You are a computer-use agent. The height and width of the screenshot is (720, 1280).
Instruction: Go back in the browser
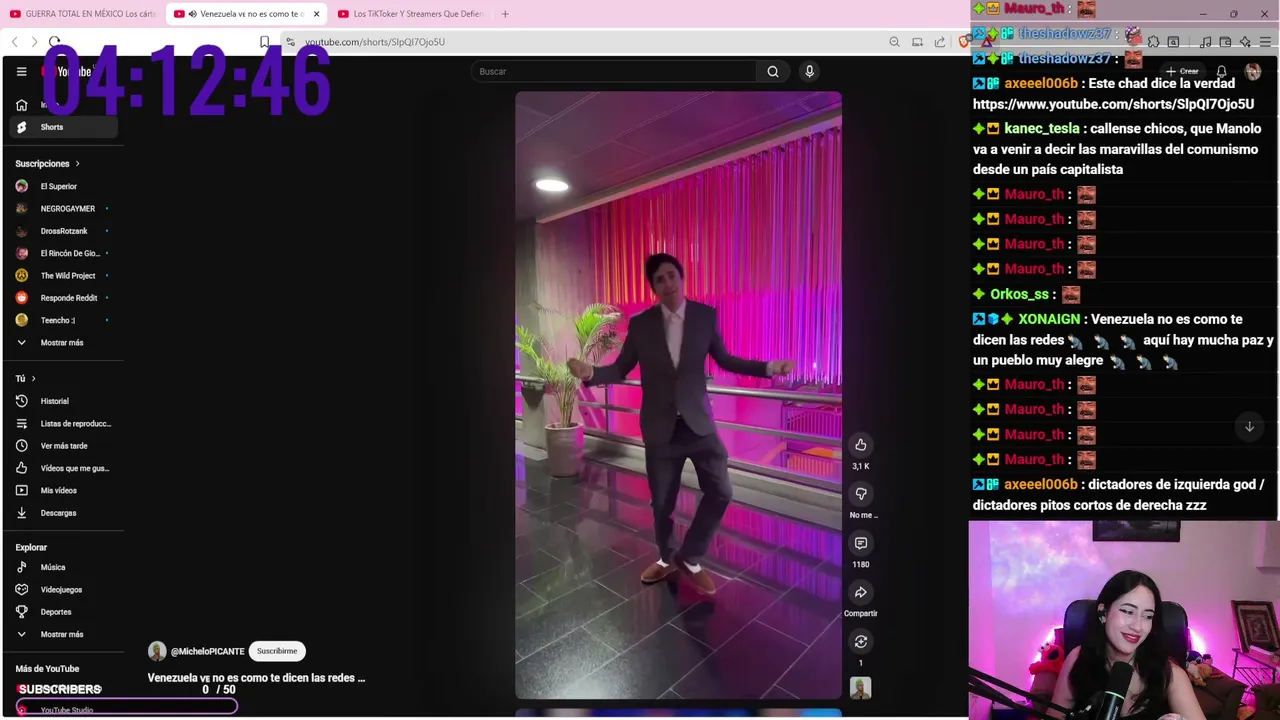pyautogui.click(x=15, y=42)
